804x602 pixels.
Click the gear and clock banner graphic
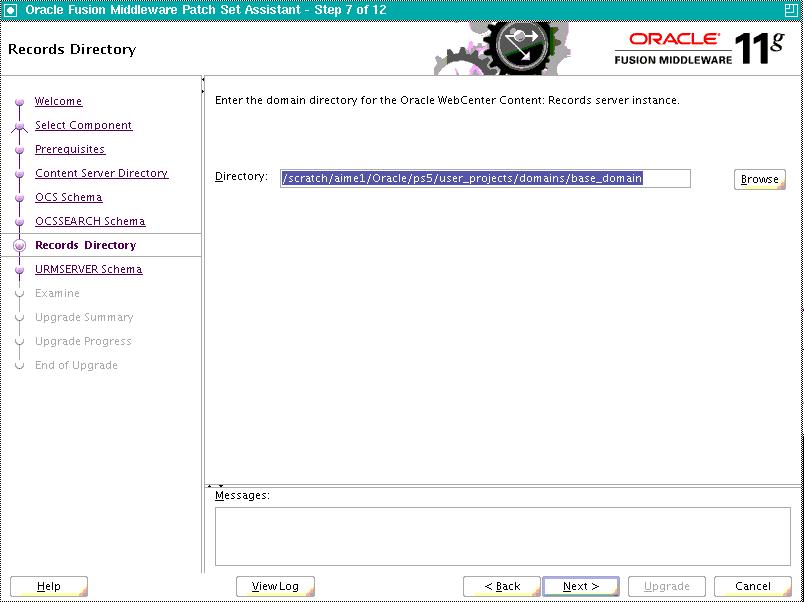(x=501, y=48)
